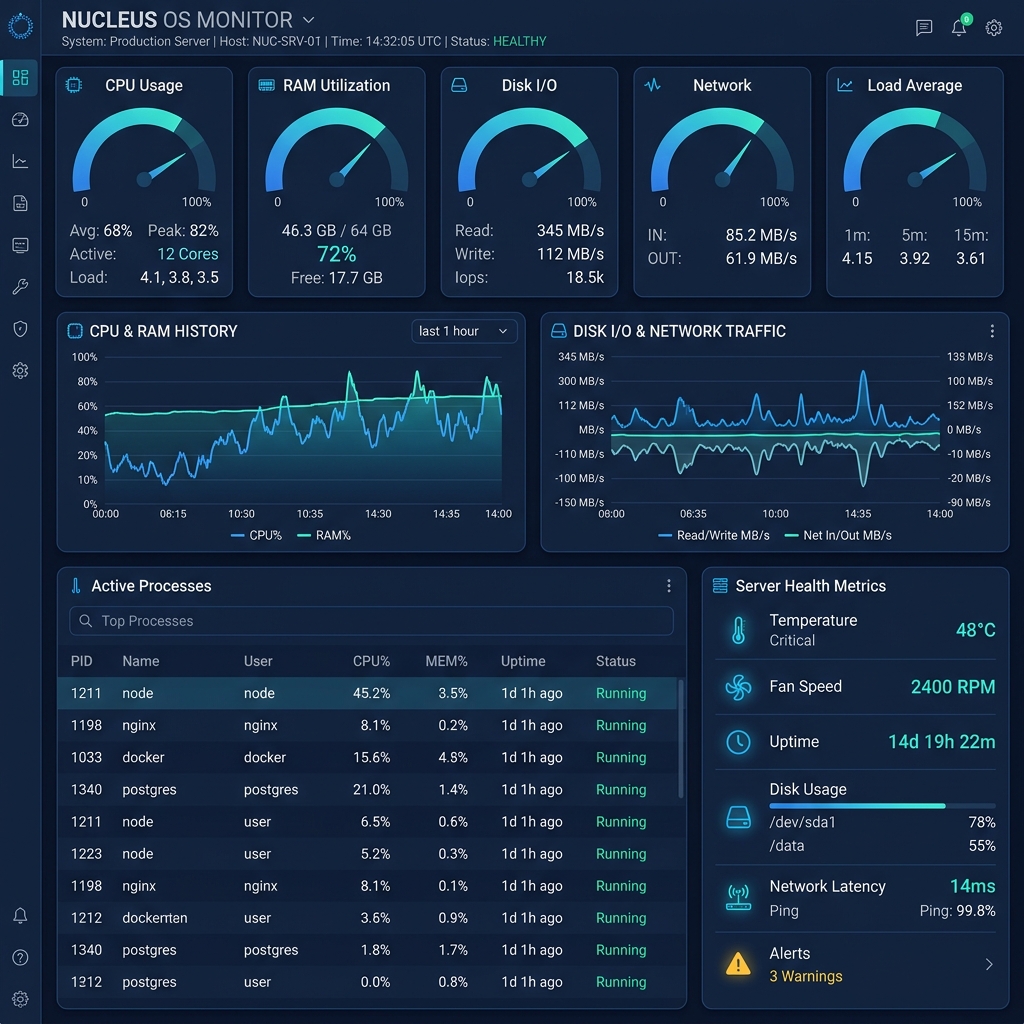Select node row with 5.2% CPU
1024x1024 pixels.
pyautogui.click(x=367, y=854)
